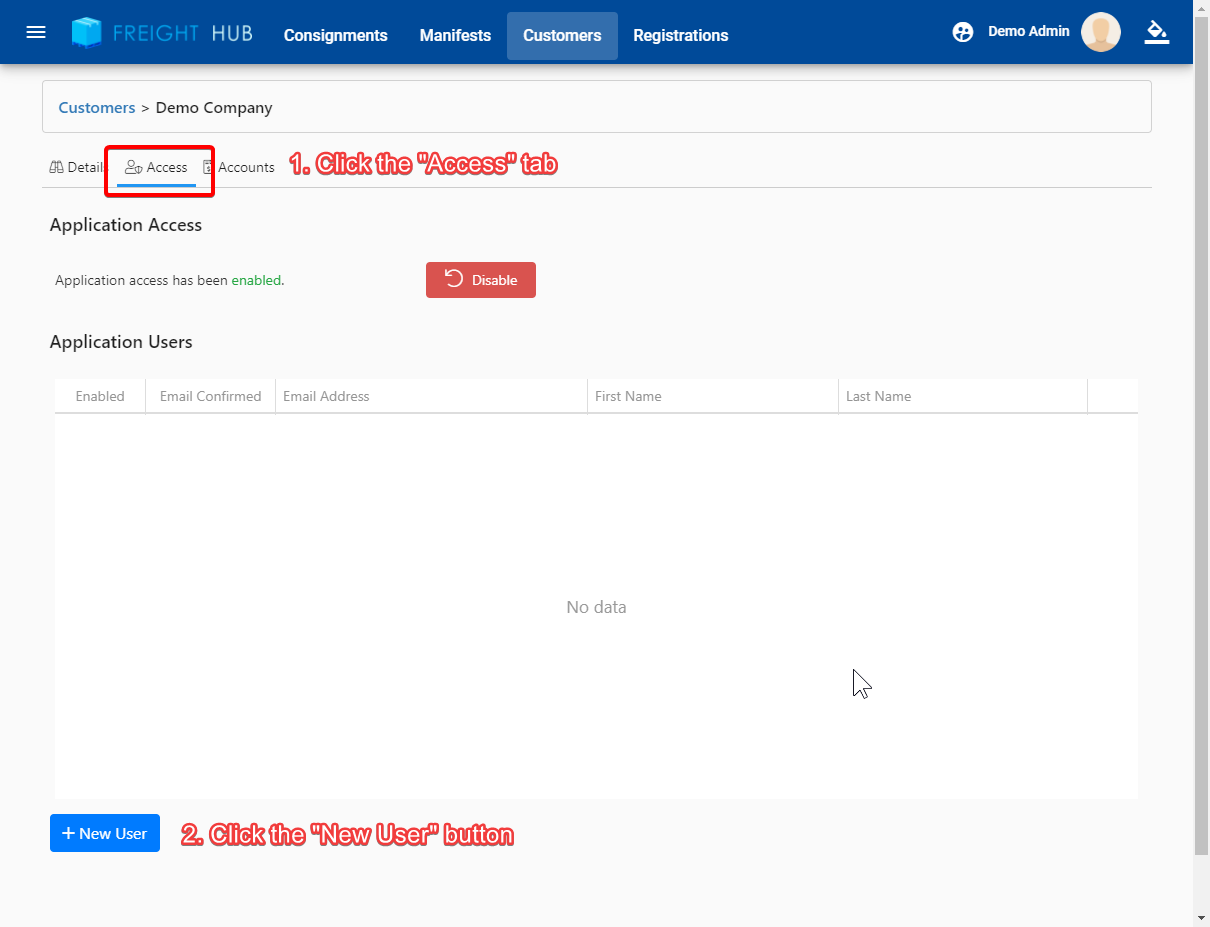The width and height of the screenshot is (1210, 927).
Task: Click the Access tab user icon
Action: 133,167
